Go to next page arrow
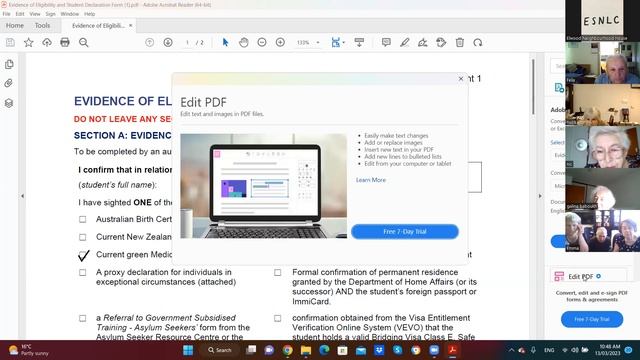 click(x=168, y=42)
